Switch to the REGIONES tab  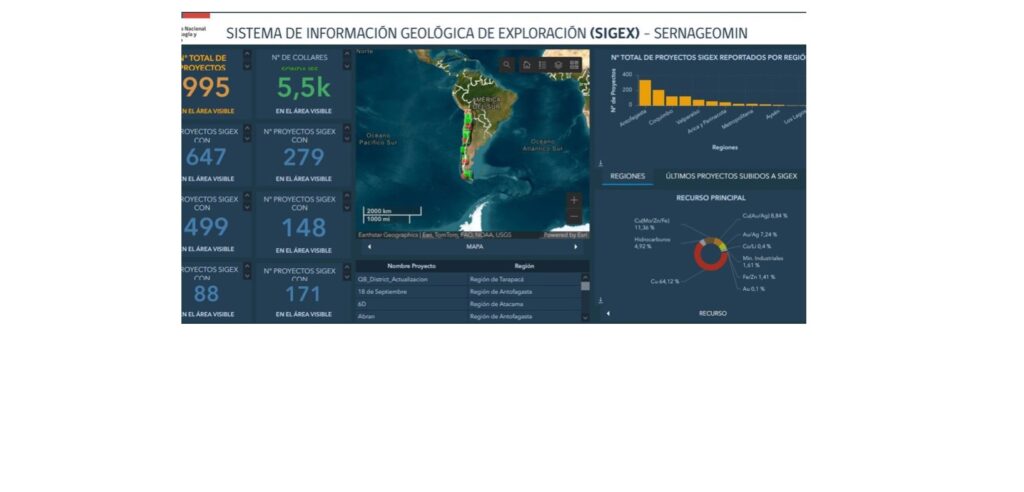click(x=627, y=176)
